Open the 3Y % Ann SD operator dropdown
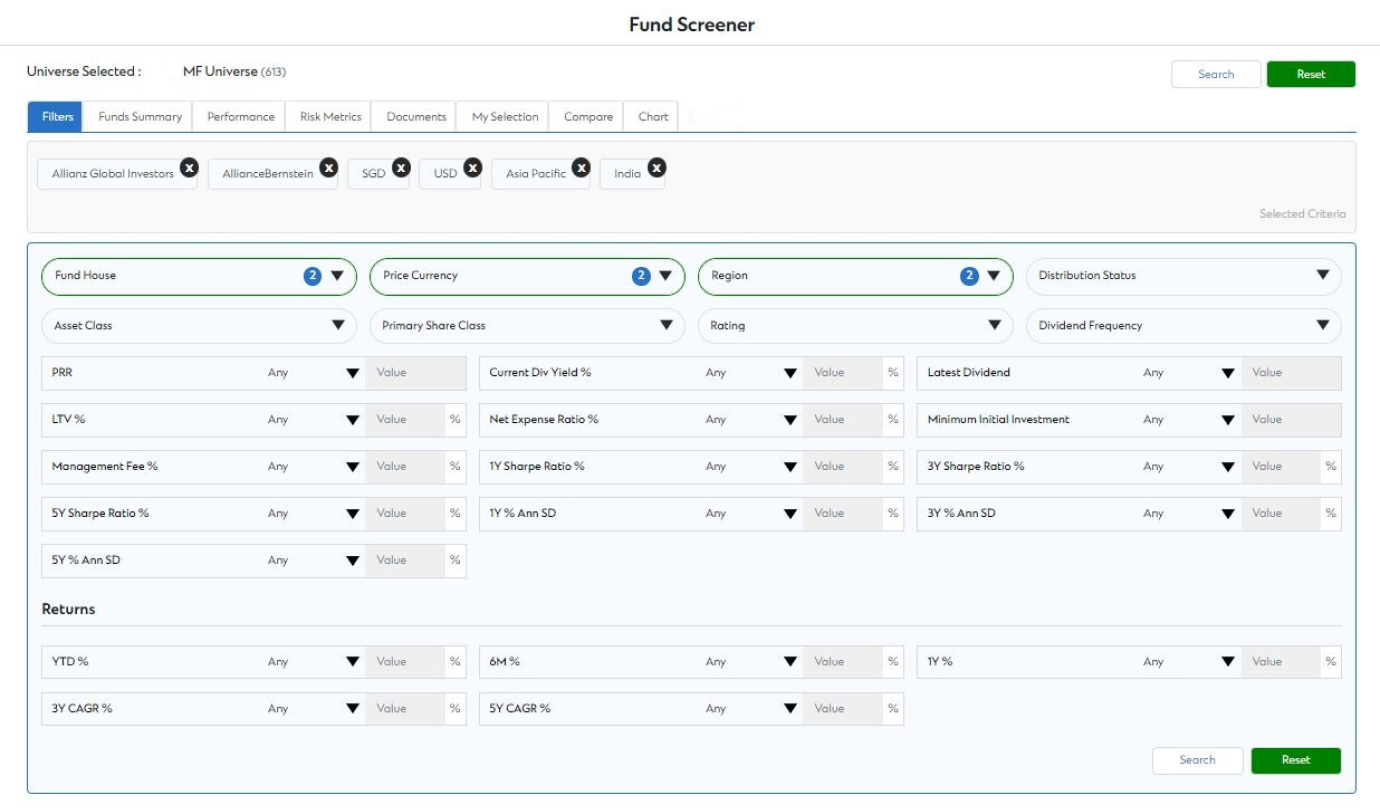 1188,514
